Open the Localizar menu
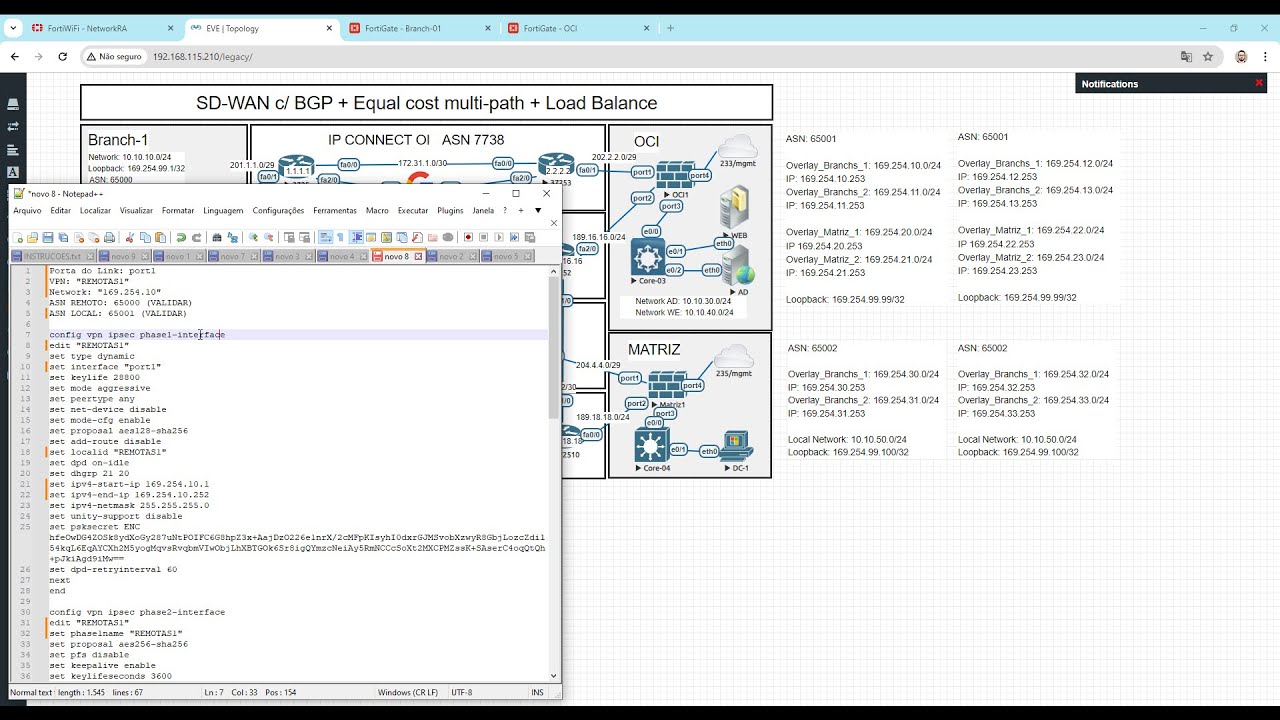The width and height of the screenshot is (1280, 720). [96, 211]
